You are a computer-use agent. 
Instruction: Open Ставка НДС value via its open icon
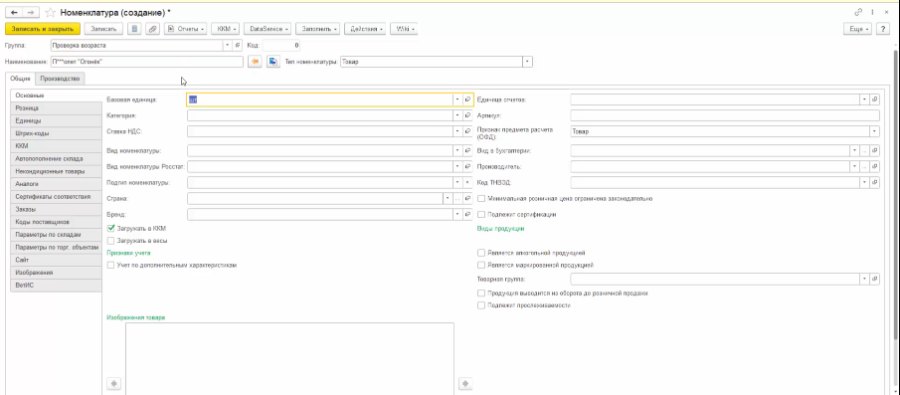click(x=468, y=131)
